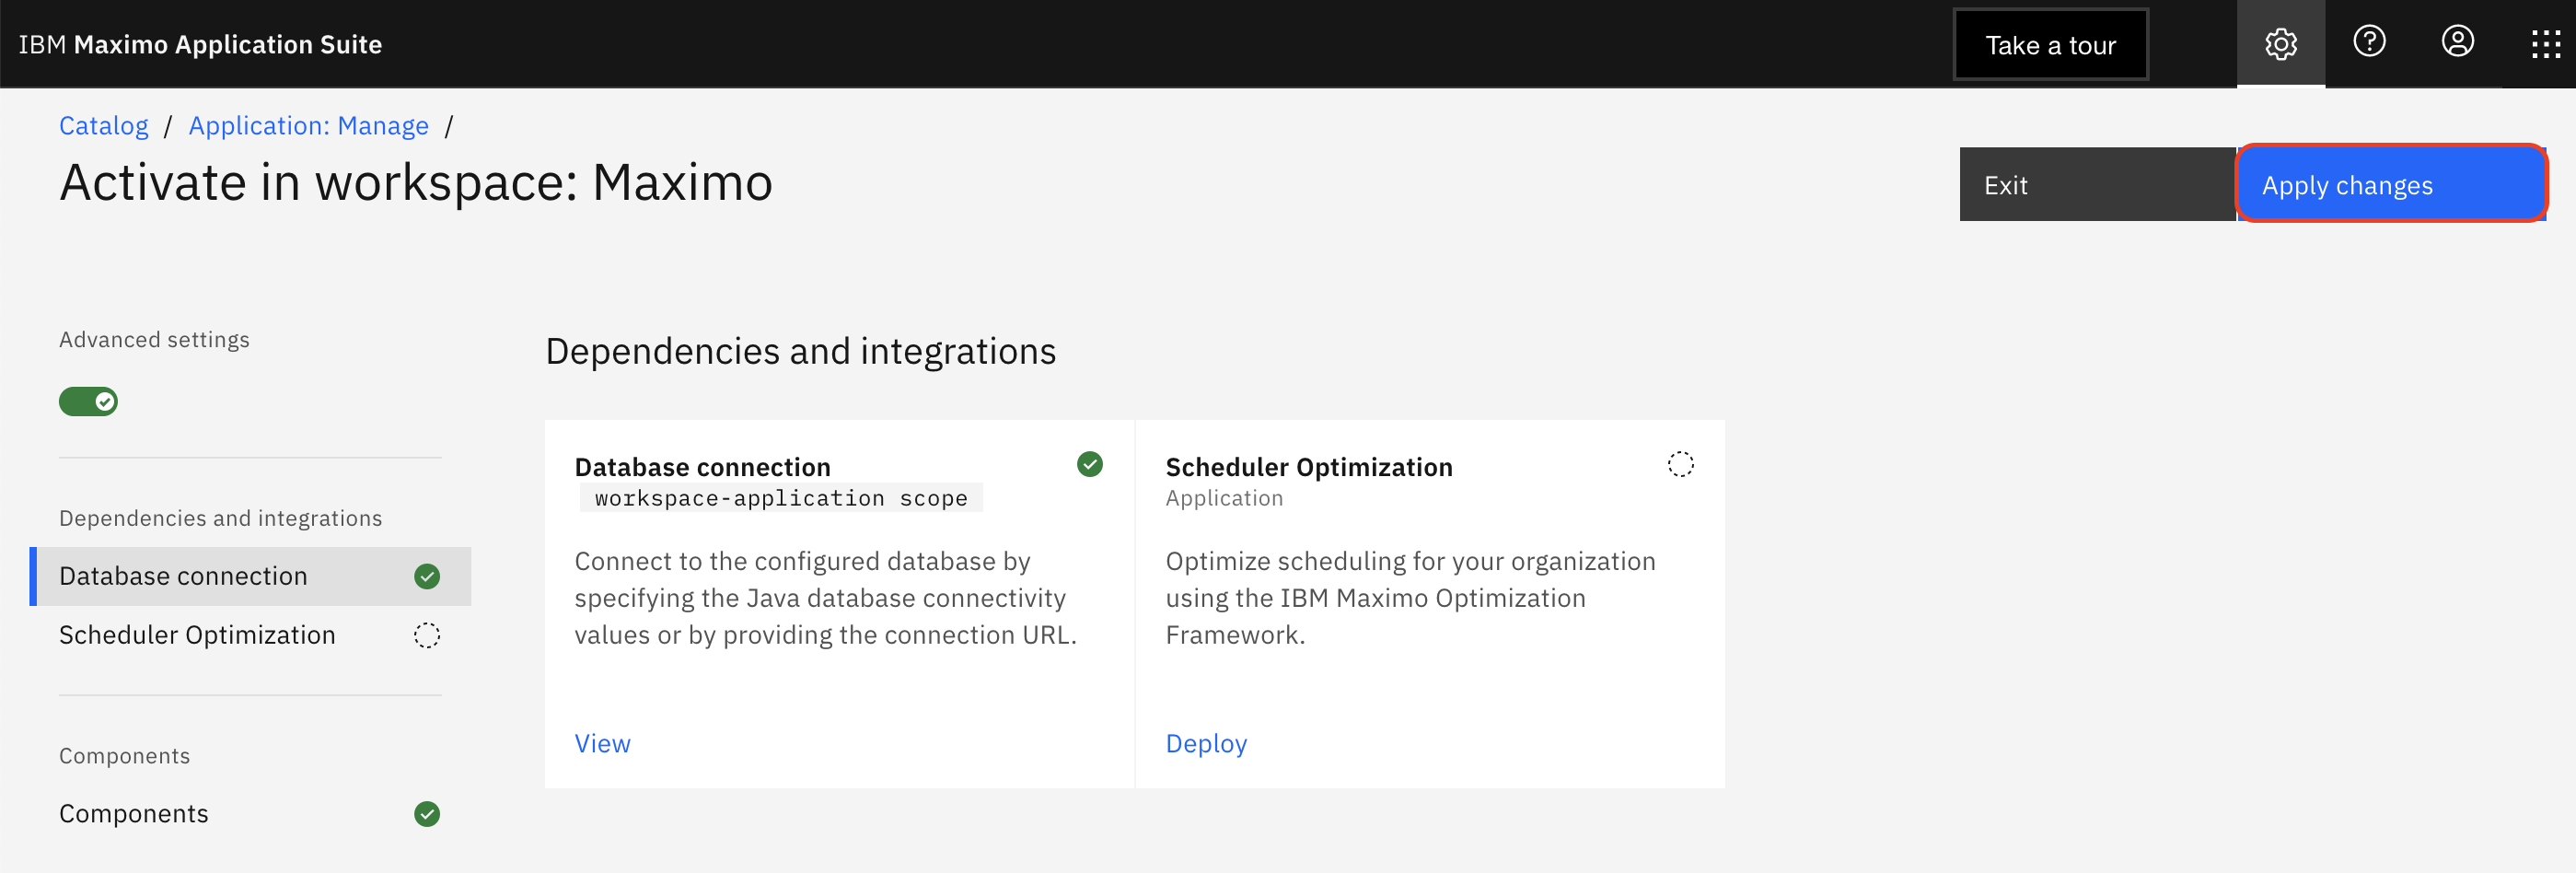The image size is (2576, 873).
Task: Click green checkmark beside Components in sidebar
Action: 427,814
